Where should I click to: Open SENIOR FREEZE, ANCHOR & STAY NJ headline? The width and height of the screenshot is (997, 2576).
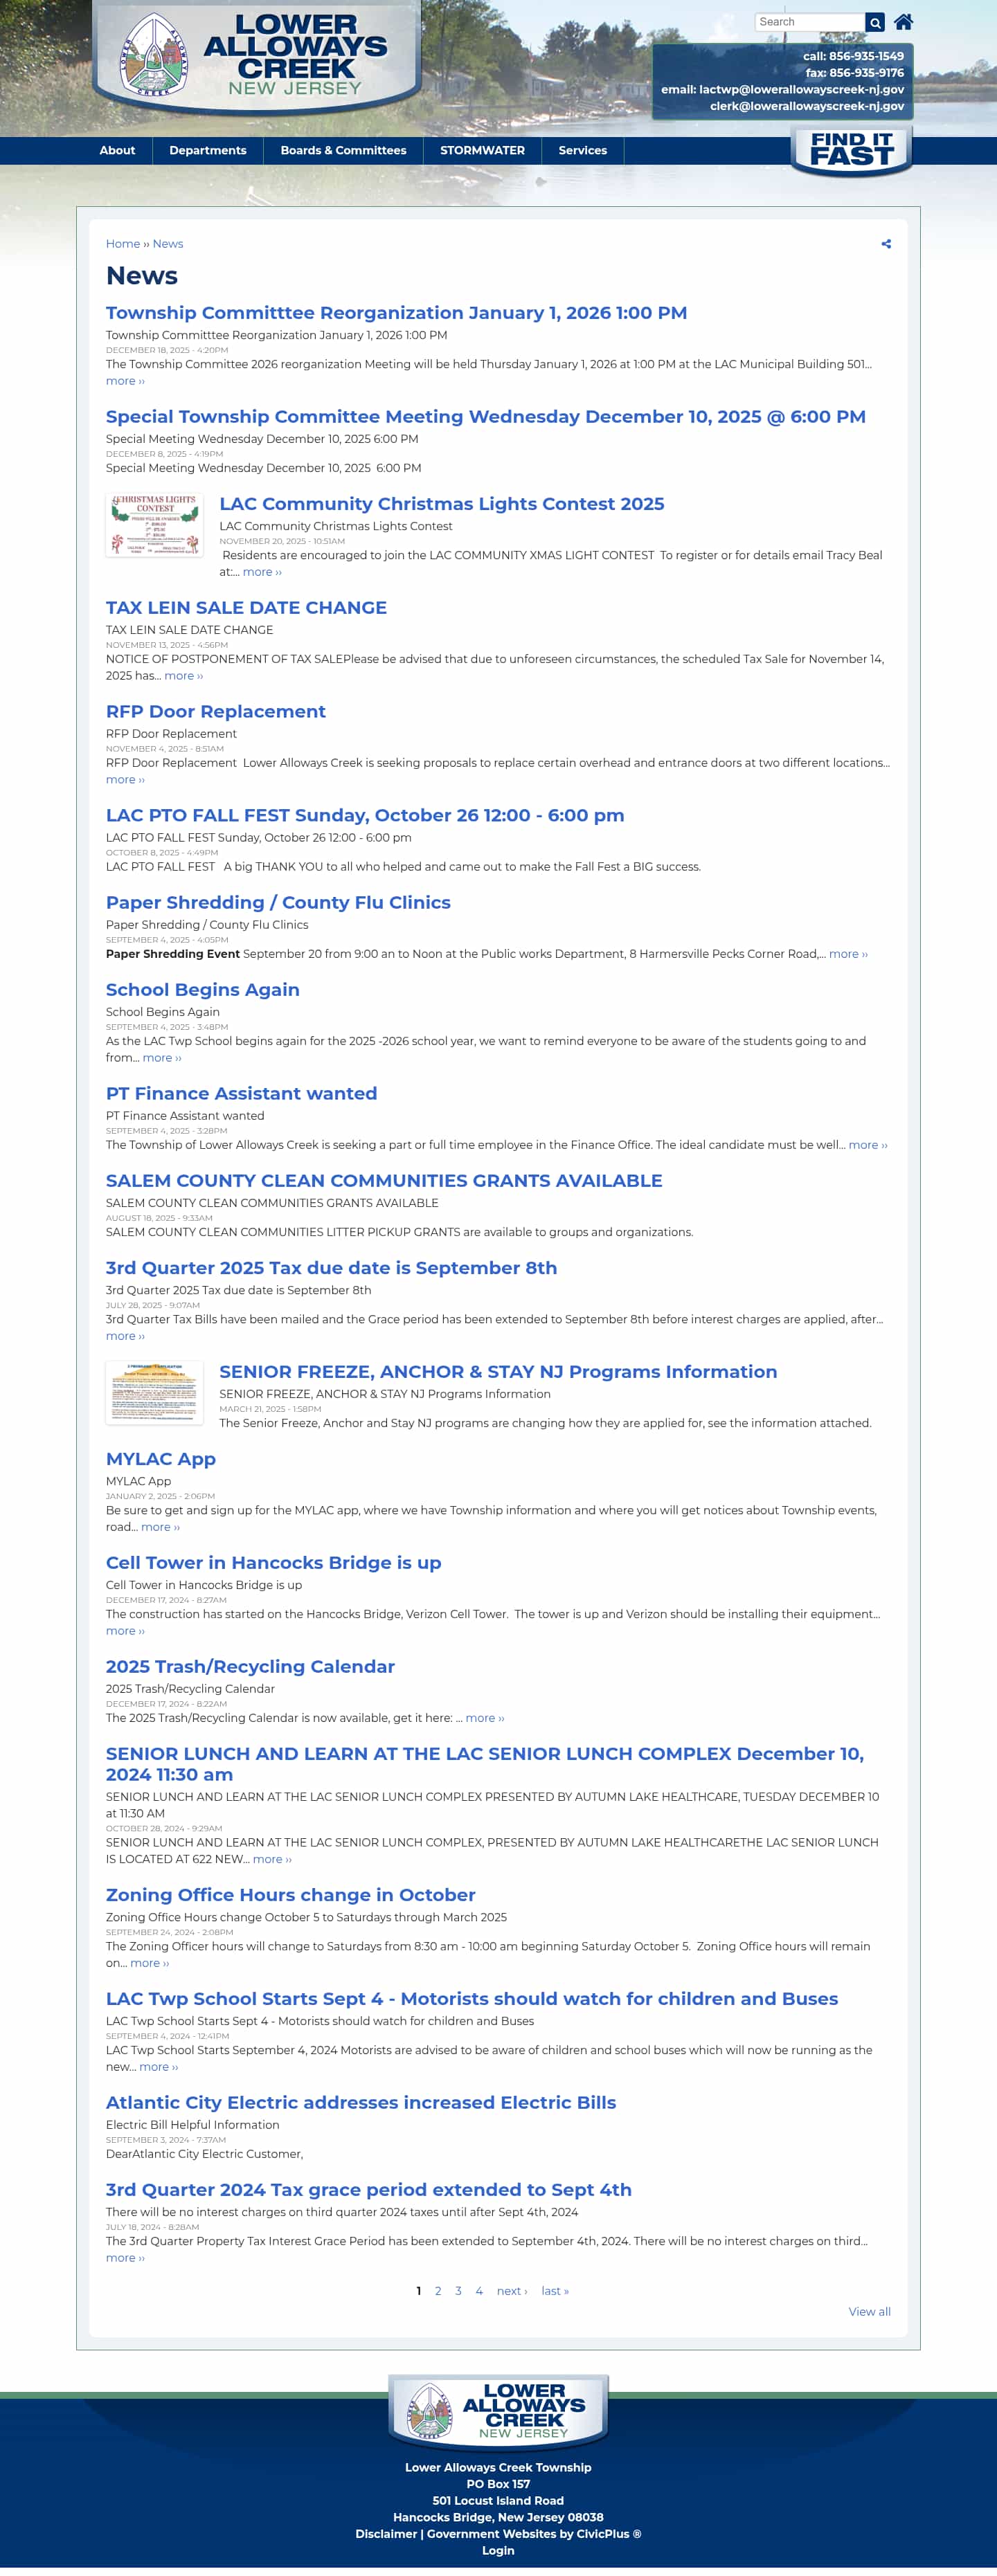pyautogui.click(x=498, y=1372)
